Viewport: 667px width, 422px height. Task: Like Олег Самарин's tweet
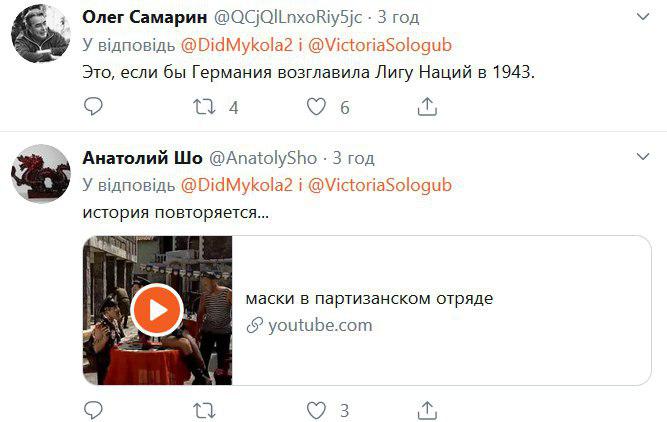tap(316, 106)
